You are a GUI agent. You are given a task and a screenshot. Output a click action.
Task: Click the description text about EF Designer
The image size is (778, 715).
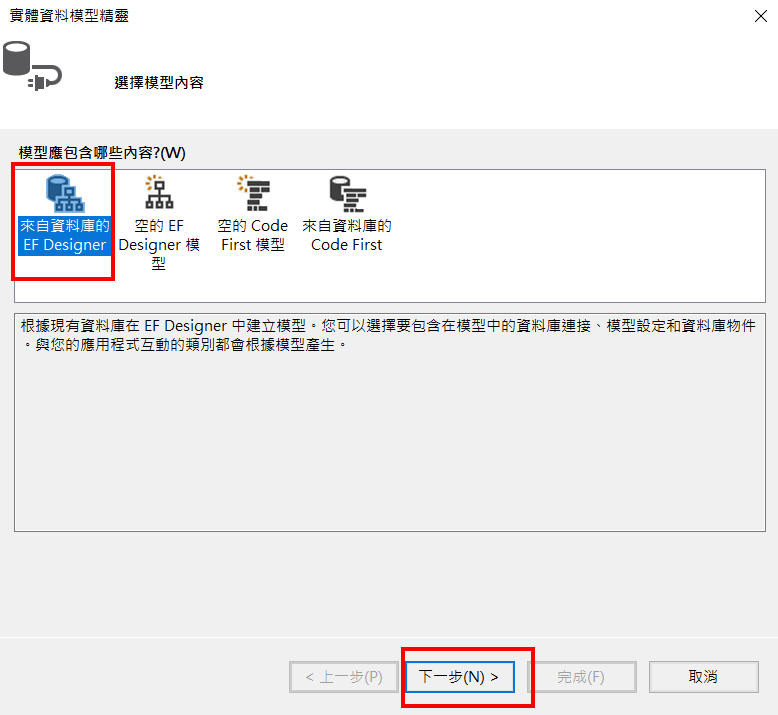[x=388, y=335]
